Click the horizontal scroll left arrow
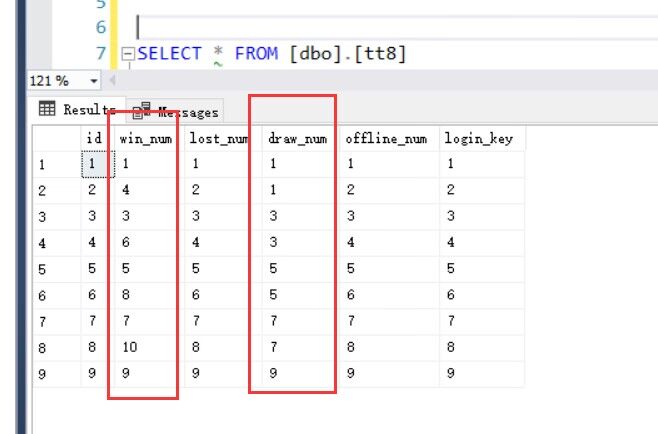 [x=112, y=80]
